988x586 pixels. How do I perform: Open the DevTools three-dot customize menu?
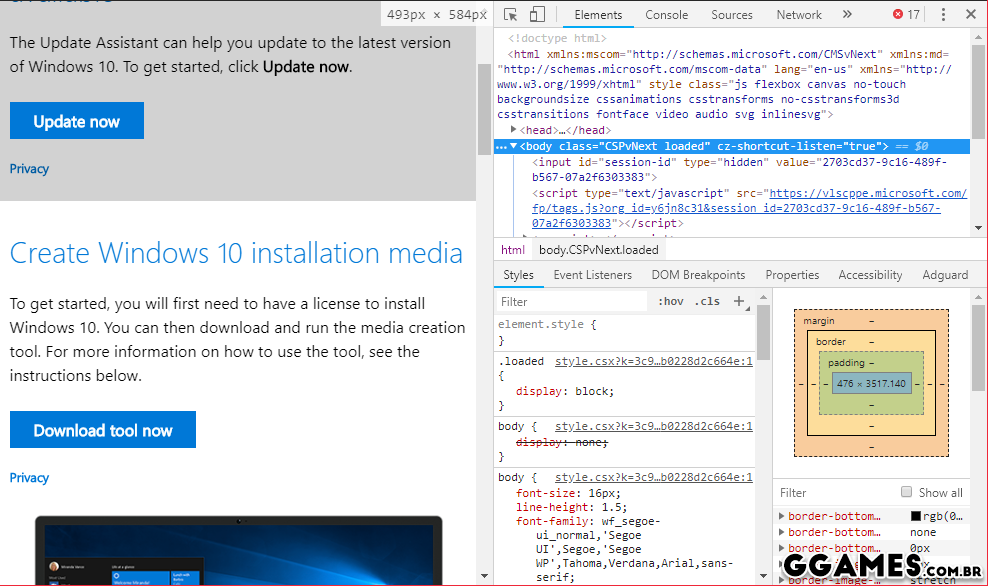(942, 15)
